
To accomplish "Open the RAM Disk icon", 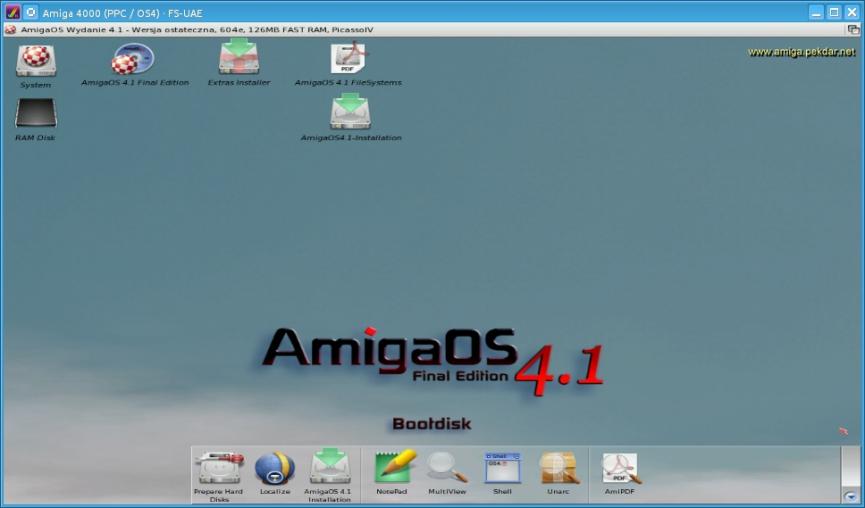I will click(x=35, y=114).
